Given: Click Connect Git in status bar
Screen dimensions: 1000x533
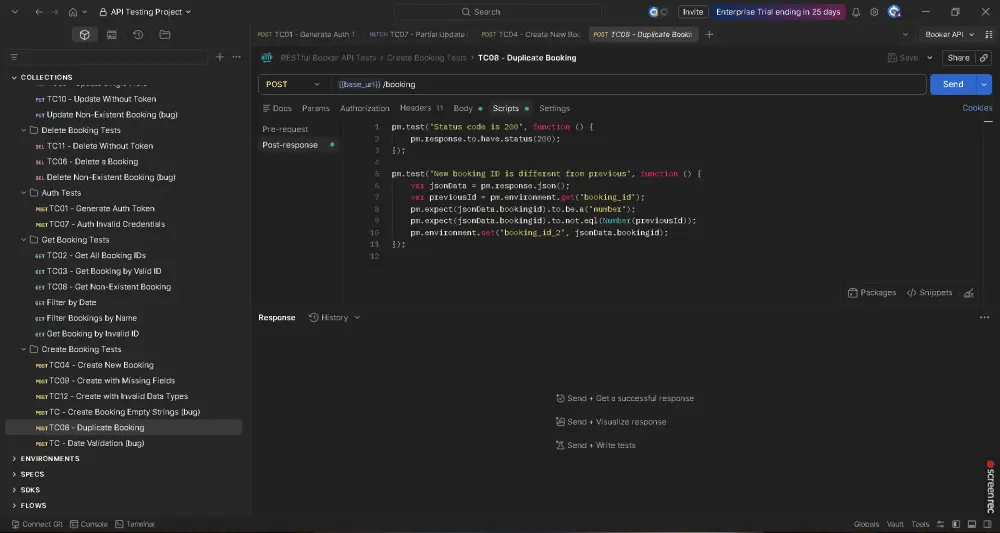Looking at the screenshot, I should [37, 524].
